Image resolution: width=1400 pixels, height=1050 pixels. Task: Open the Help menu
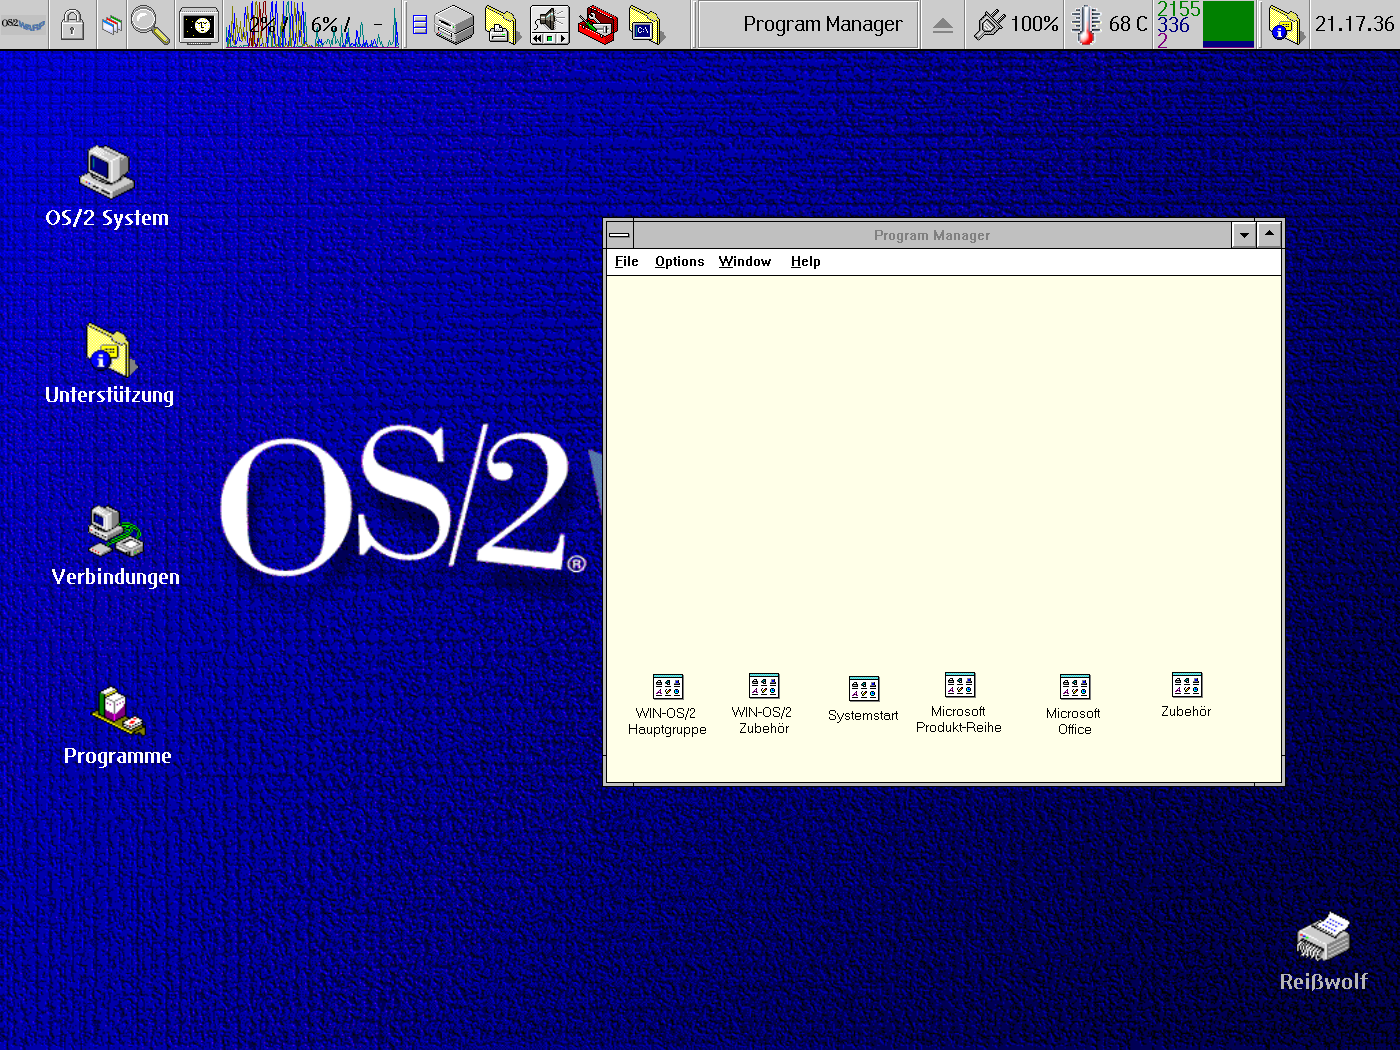(x=805, y=262)
